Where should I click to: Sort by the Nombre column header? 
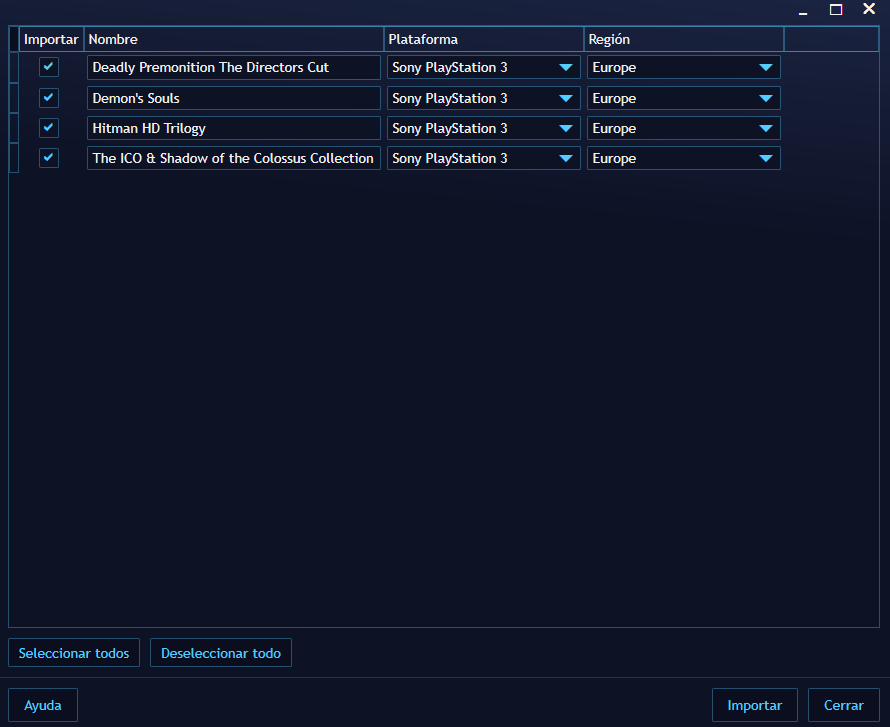tap(234, 39)
